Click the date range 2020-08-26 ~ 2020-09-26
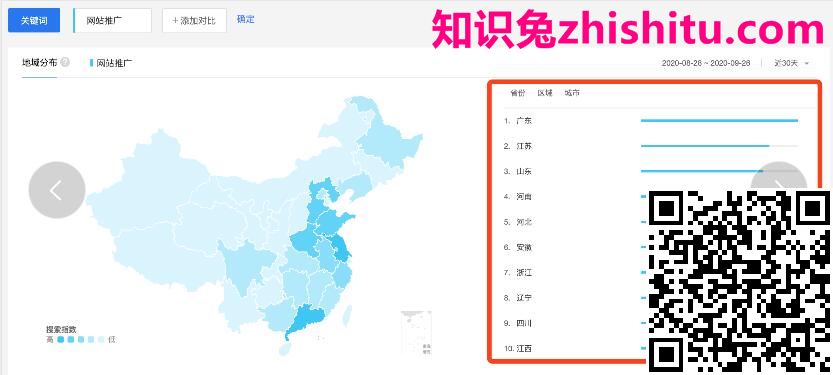The width and height of the screenshot is (833, 375). point(706,63)
